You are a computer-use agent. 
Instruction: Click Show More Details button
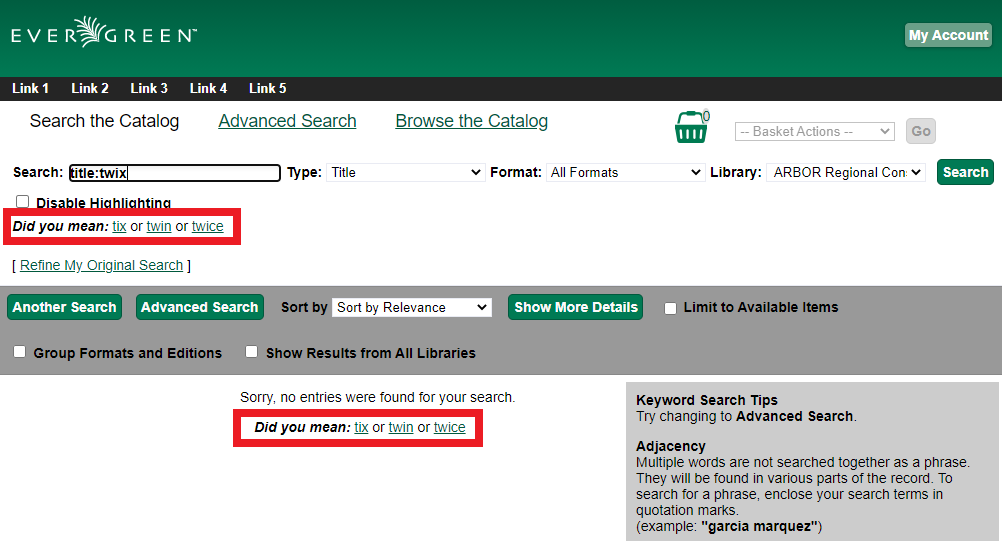575,307
